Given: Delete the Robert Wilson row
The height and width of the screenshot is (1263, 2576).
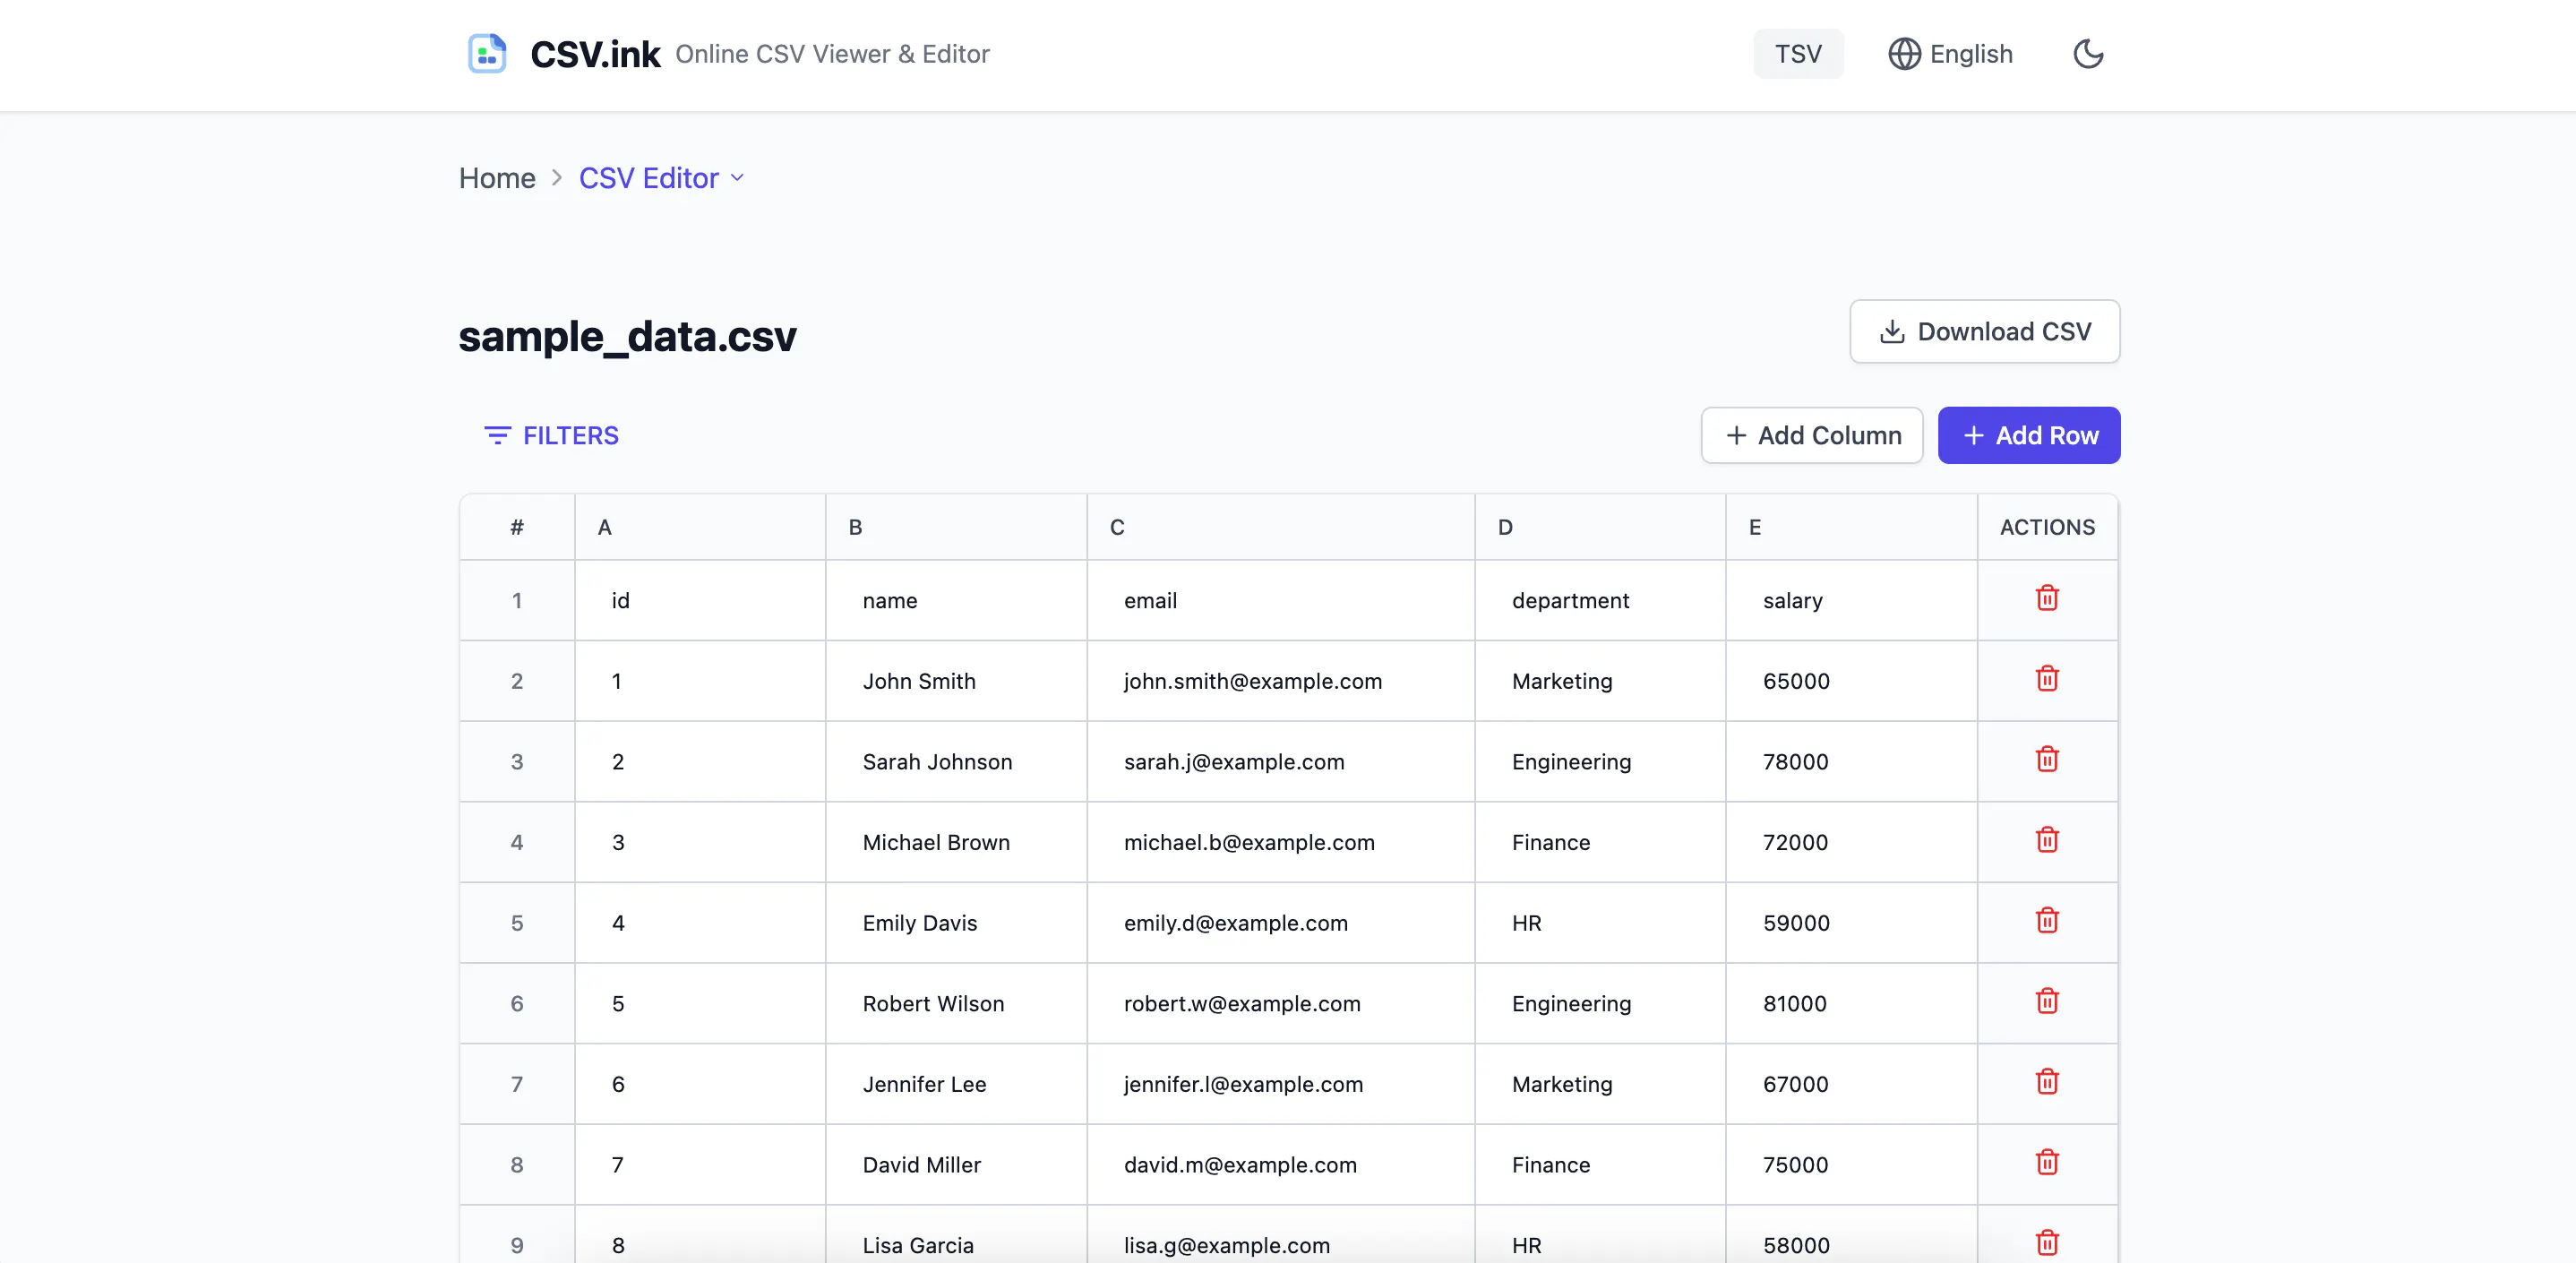Looking at the screenshot, I should (2047, 1001).
